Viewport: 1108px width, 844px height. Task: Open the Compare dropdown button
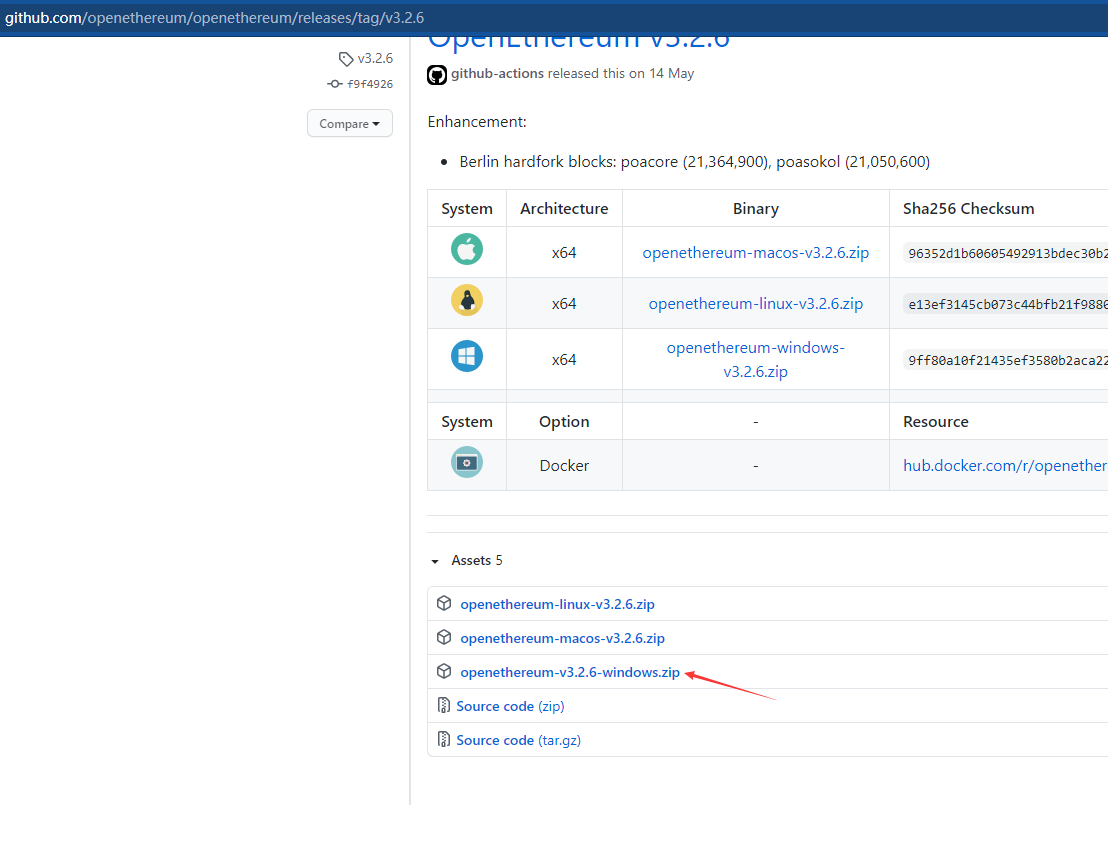[x=349, y=124]
